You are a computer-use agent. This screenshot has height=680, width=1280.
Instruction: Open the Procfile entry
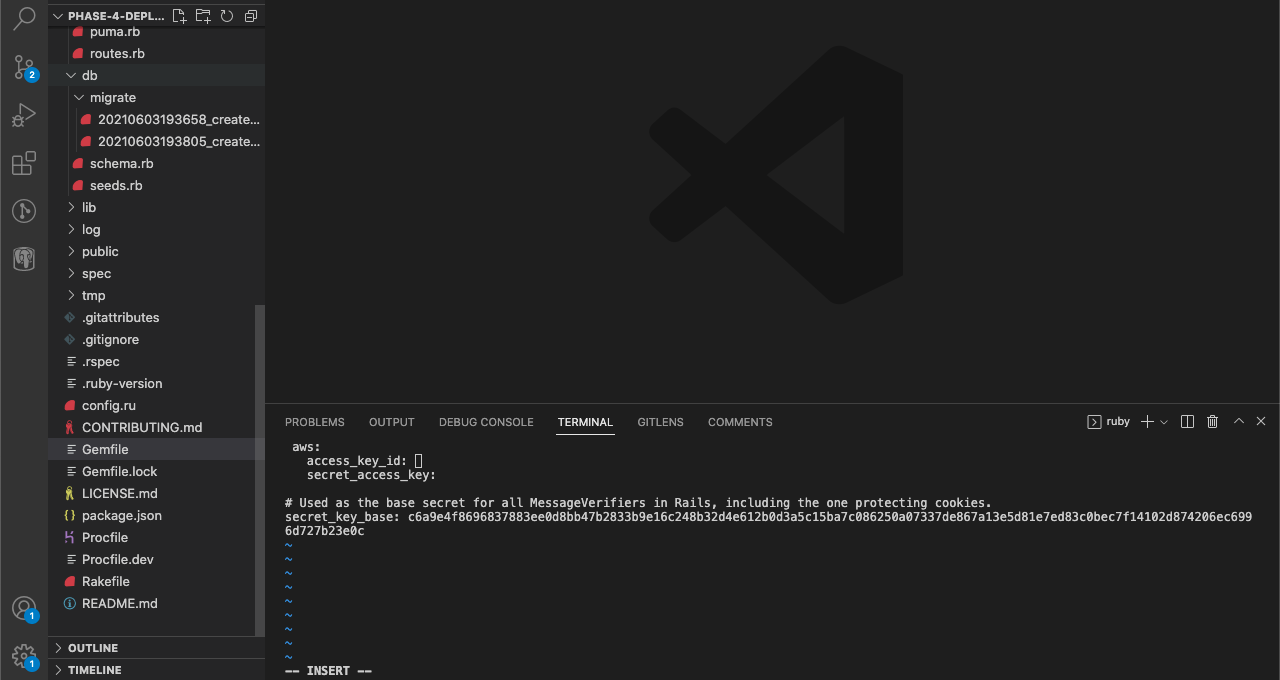pyautogui.click(x=156, y=538)
